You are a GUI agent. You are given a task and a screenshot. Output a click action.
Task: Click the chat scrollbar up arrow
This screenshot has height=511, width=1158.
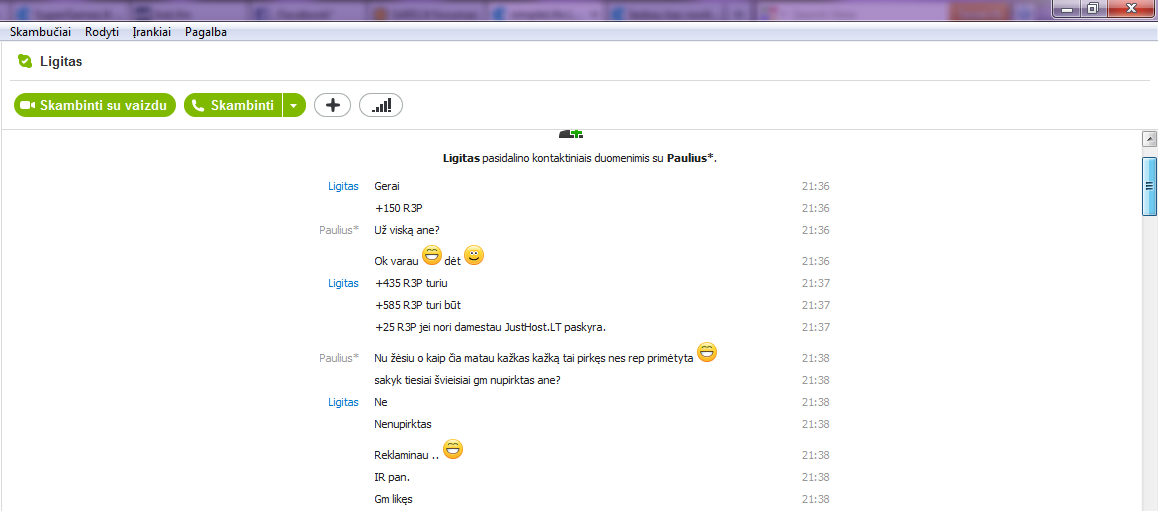click(x=1148, y=140)
